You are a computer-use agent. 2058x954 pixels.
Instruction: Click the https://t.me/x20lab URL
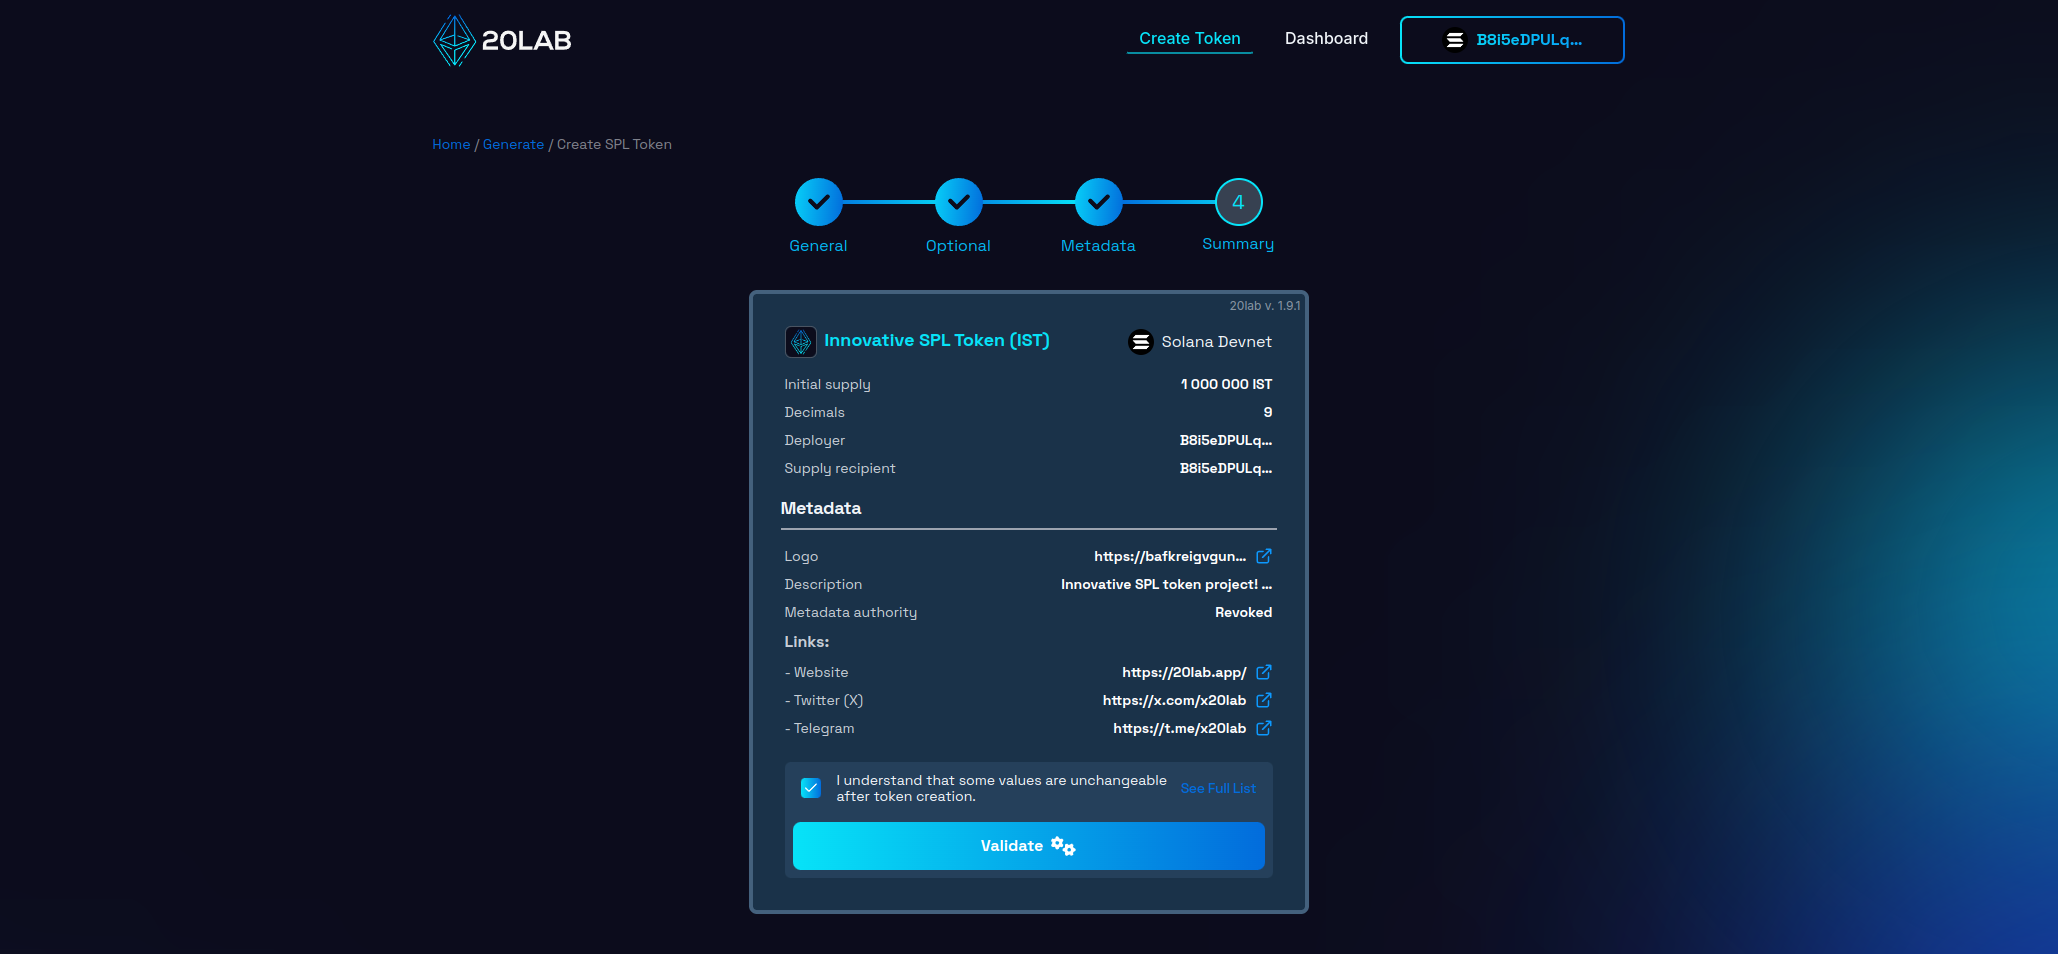point(1179,728)
